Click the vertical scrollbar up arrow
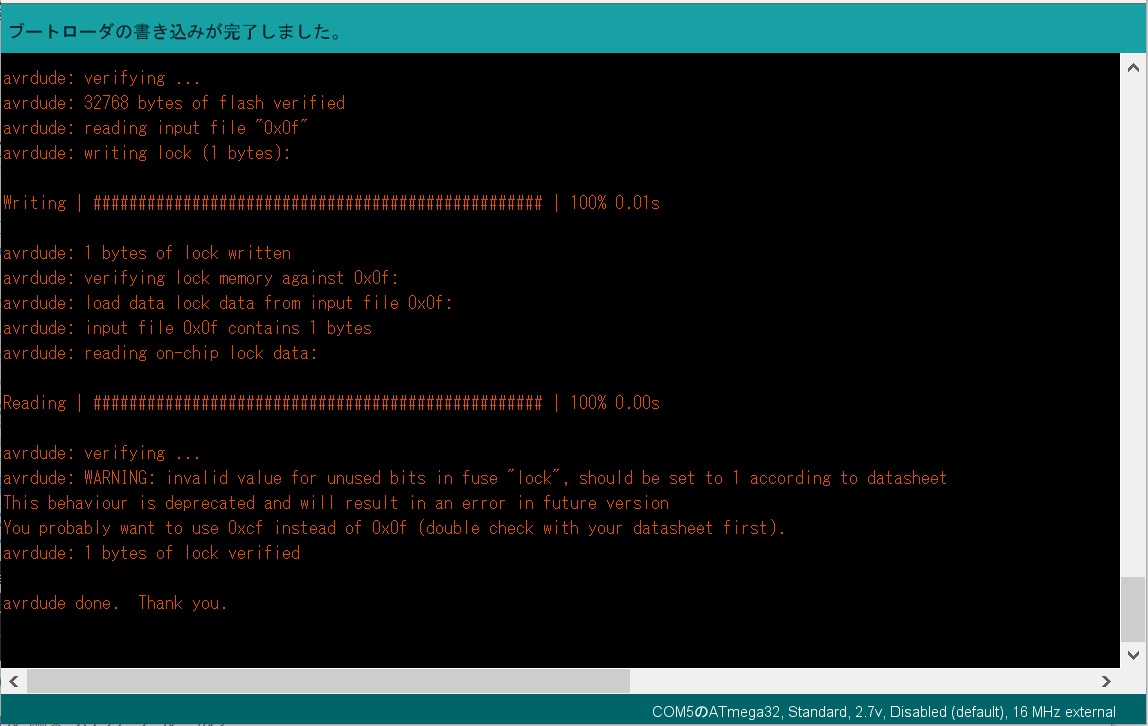Viewport: 1148px width, 726px height. click(1134, 66)
